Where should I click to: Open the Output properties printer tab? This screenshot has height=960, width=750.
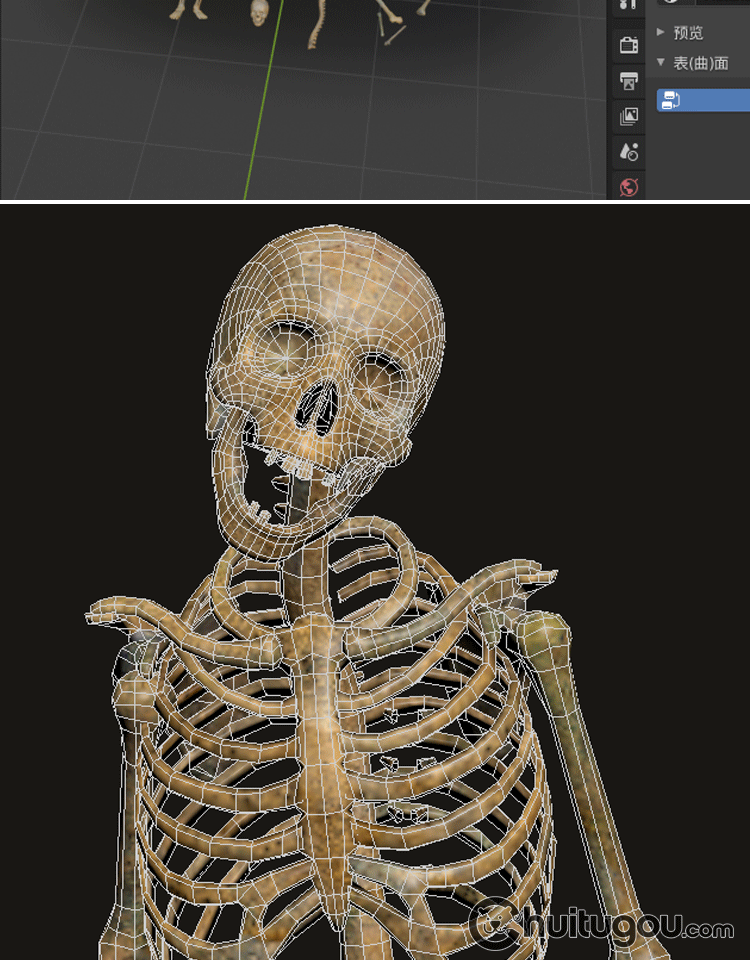point(628,81)
